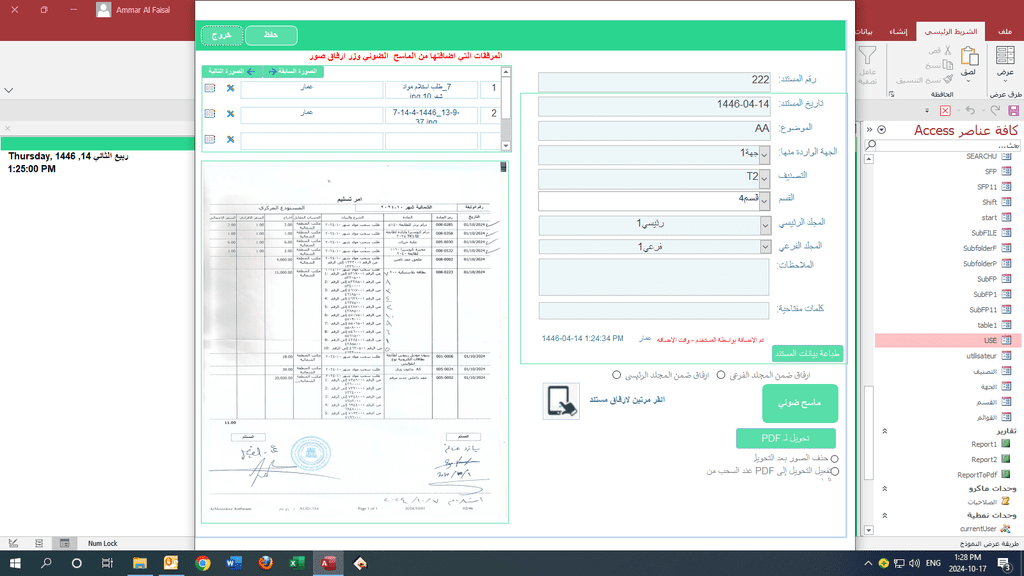1024x576 pixels.
Task: Open the التصنيف dropdown showing T2
Action: (x=764, y=178)
